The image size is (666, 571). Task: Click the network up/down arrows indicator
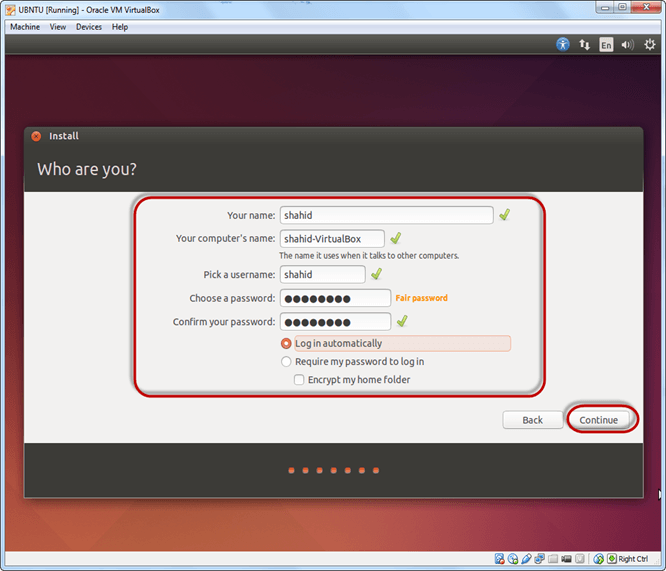tap(585, 45)
